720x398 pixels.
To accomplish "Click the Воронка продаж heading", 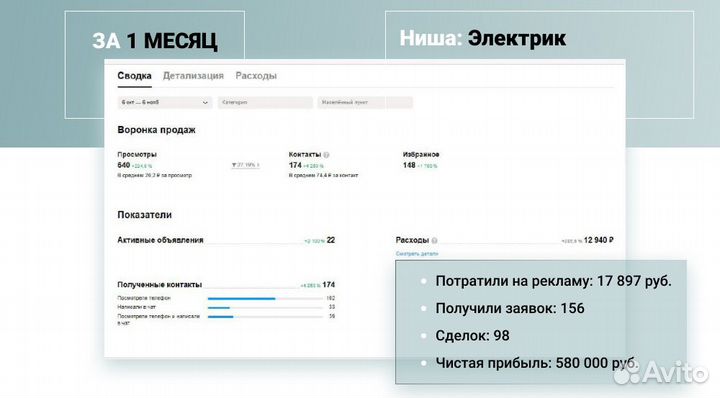I will click(x=157, y=130).
